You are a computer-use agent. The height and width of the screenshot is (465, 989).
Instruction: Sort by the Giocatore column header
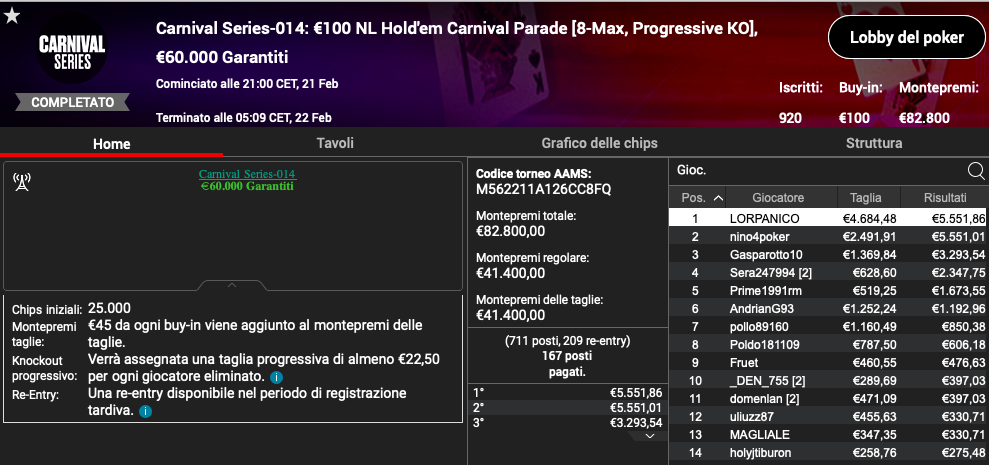[778, 197]
